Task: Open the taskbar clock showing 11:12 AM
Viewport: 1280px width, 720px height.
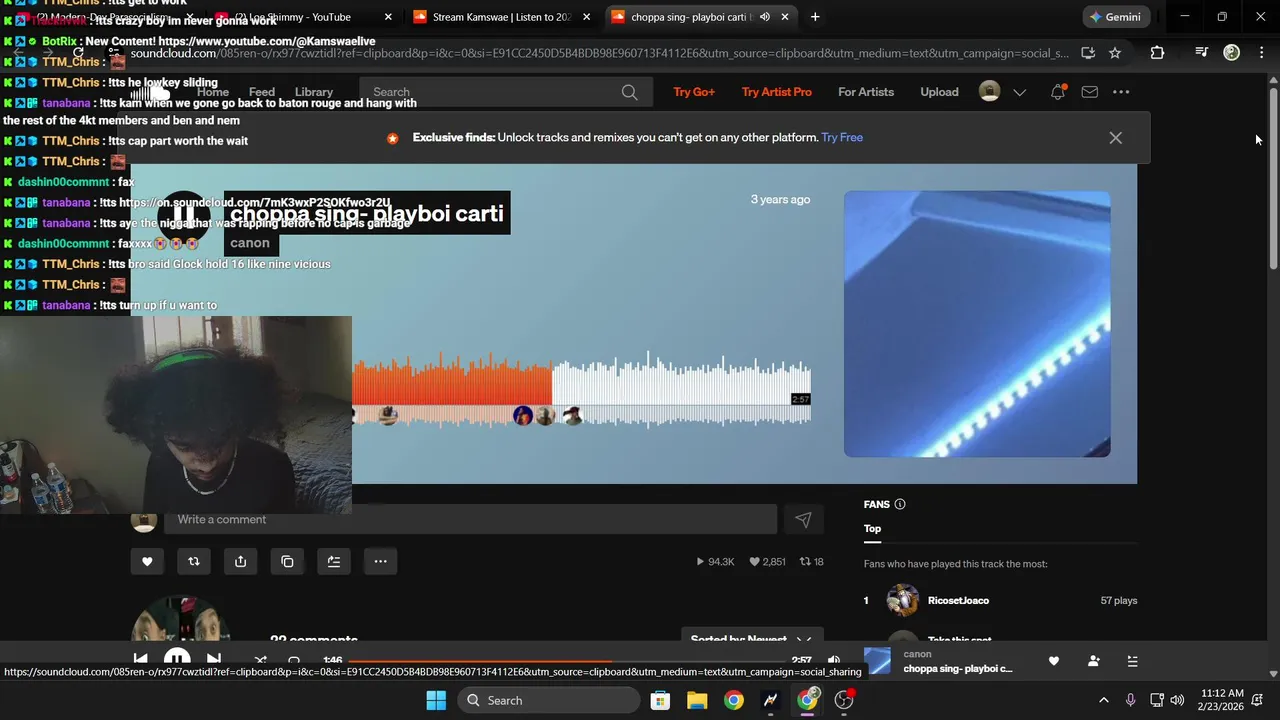Action: click(1222, 700)
